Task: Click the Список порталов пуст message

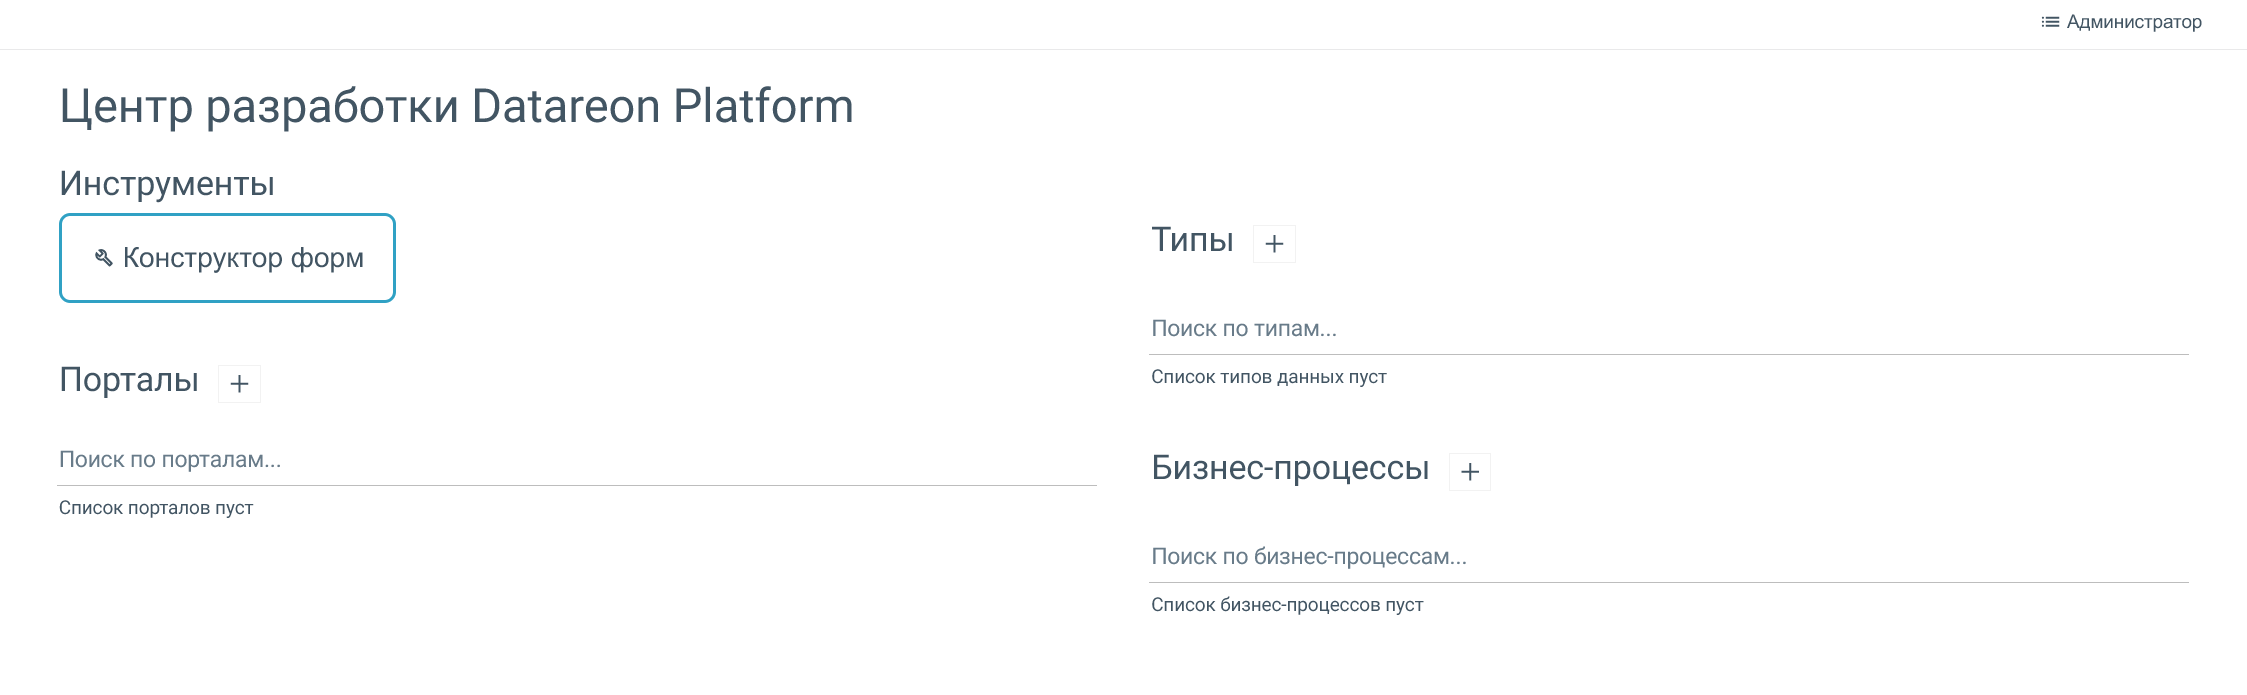Action: pyautogui.click(x=156, y=508)
